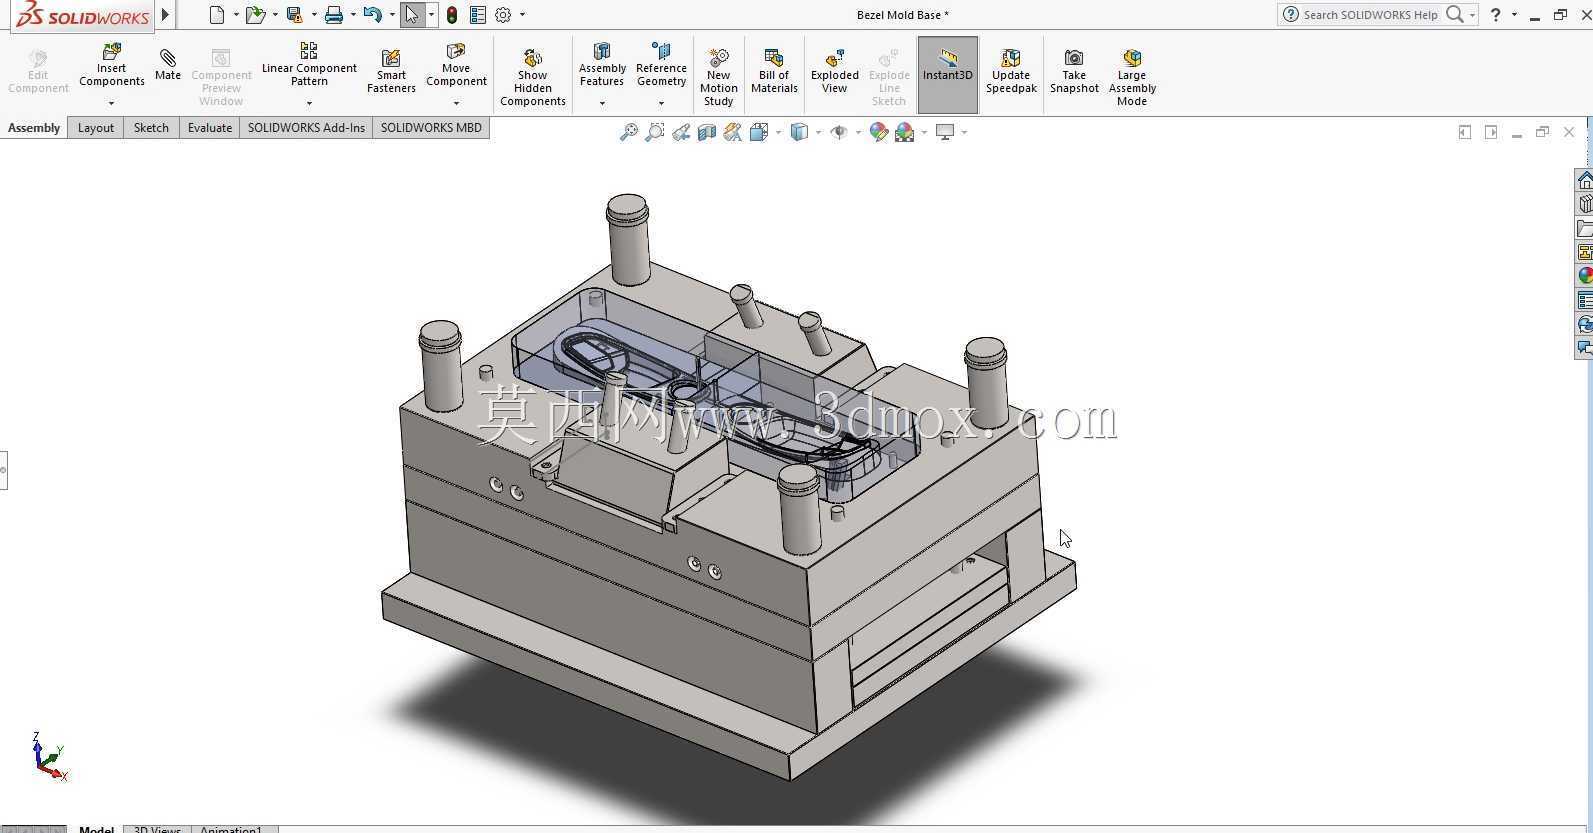The width and height of the screenshot is (1593, 833).
Task: Open SOLIDWORKS Resources home task pane tab
Action: 1585,180
